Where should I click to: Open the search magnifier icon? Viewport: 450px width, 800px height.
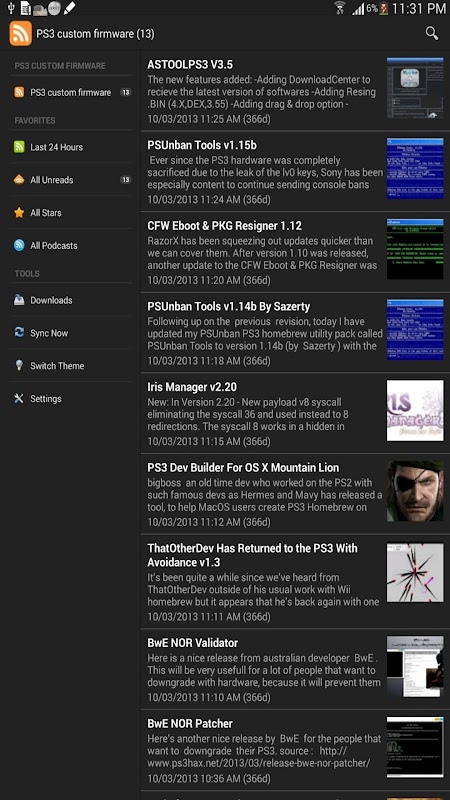[432, 34]
